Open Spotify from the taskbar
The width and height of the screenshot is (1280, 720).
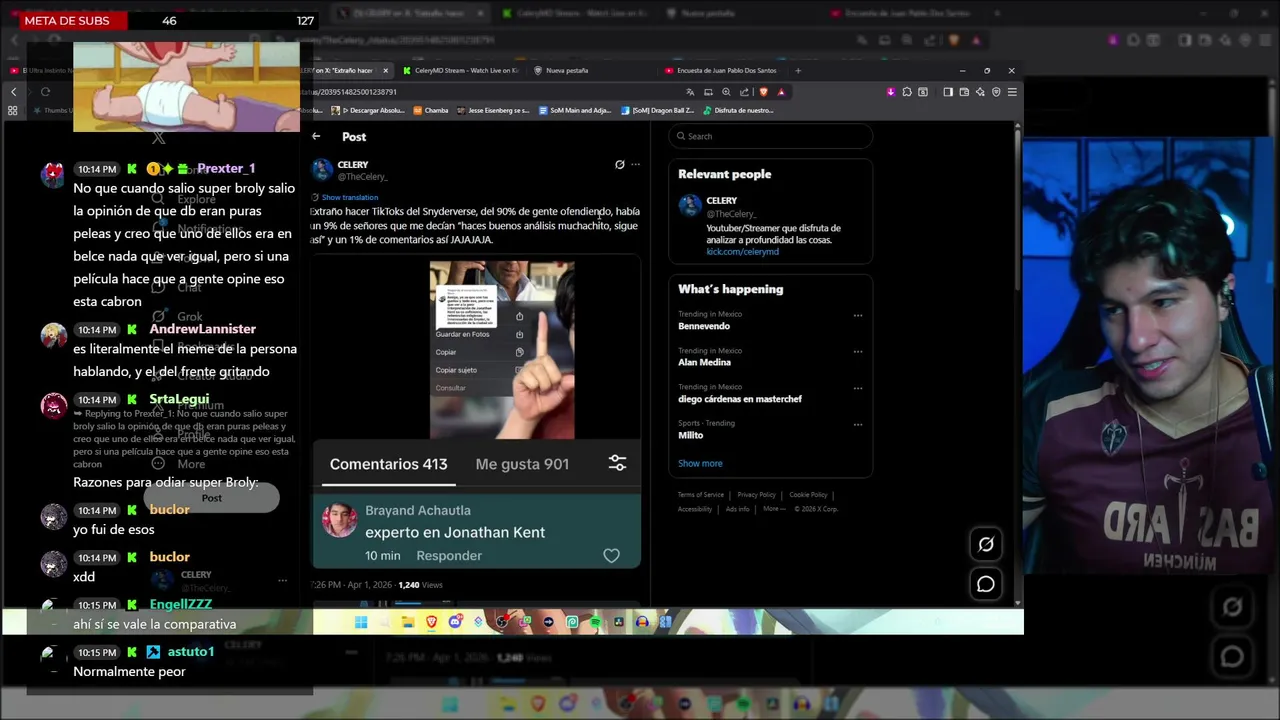click(x=596, y=622)
